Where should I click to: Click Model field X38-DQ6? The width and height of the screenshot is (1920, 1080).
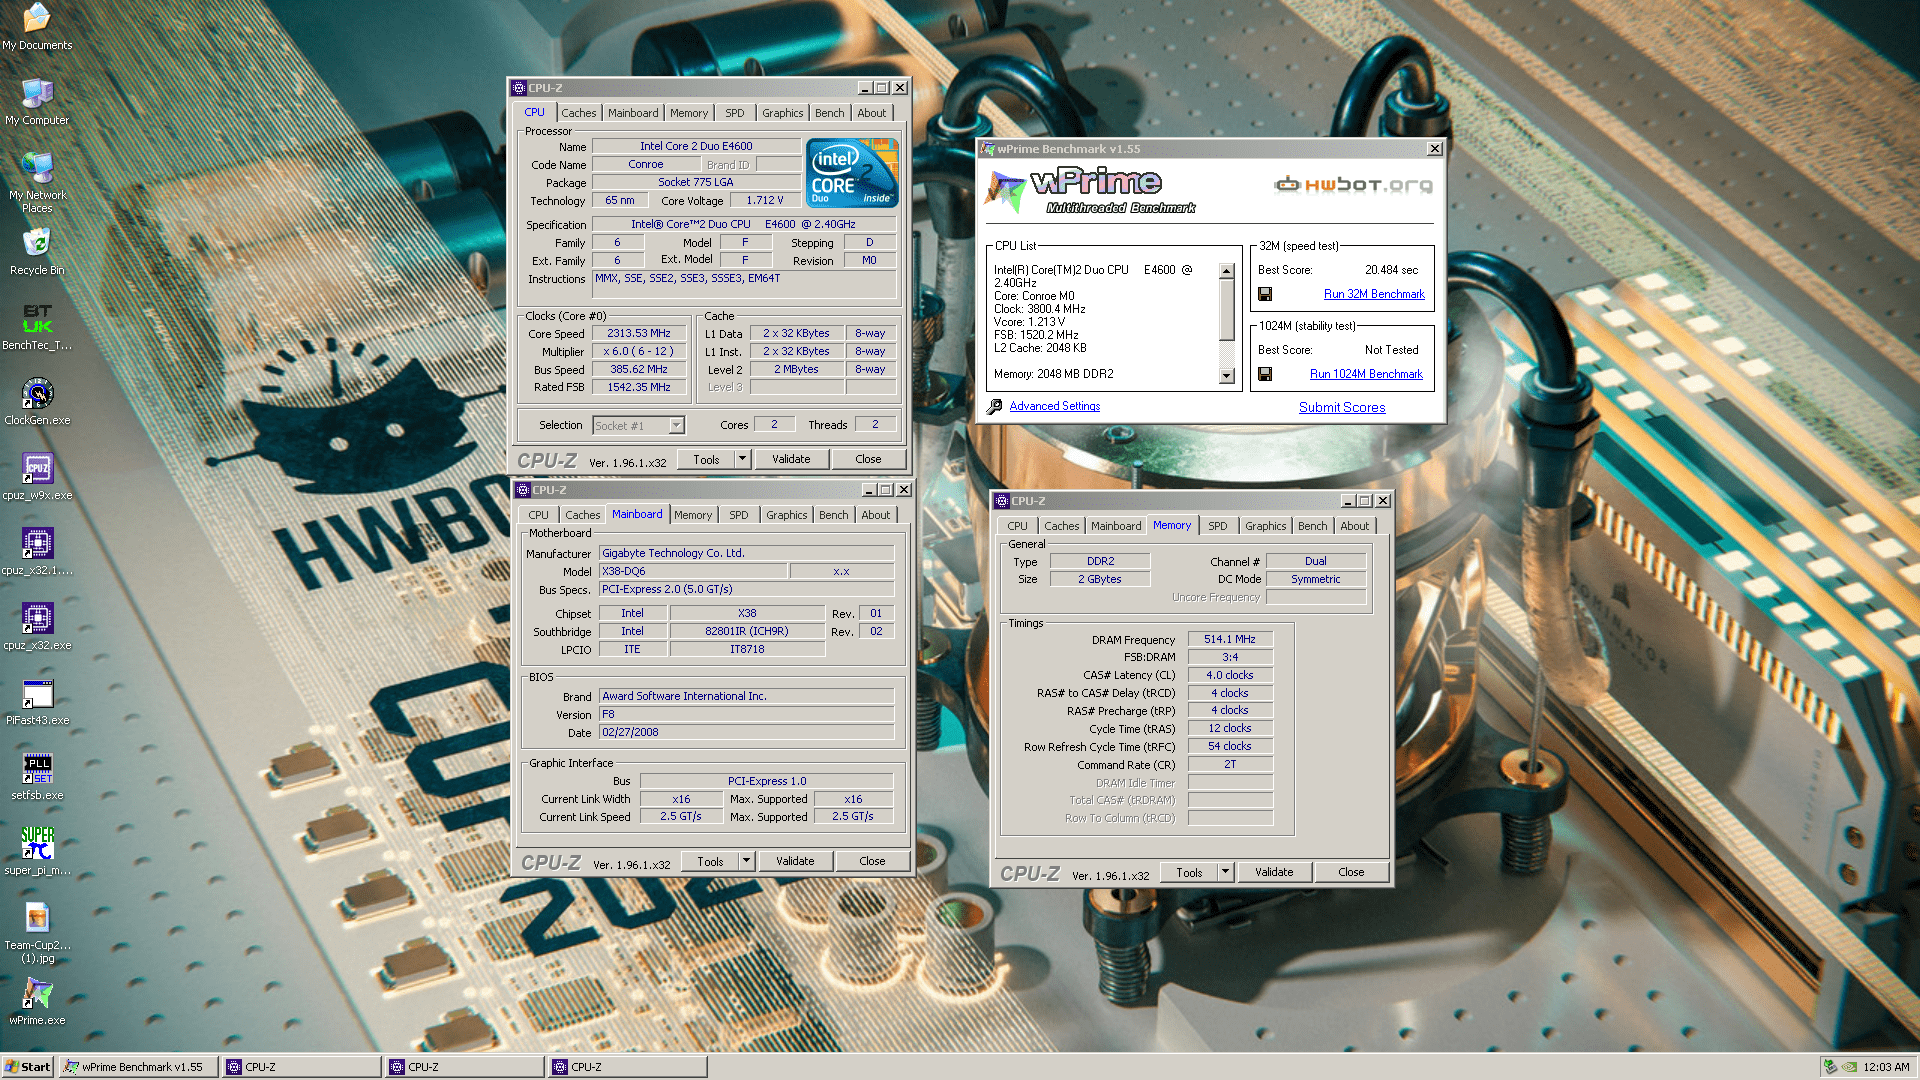click(692, 571)
